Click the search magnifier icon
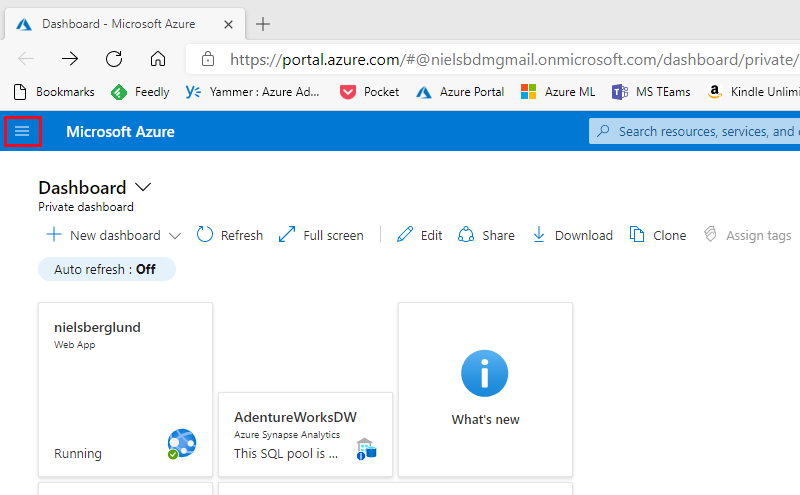Screen dimensions: 800x495 [603, 131]
